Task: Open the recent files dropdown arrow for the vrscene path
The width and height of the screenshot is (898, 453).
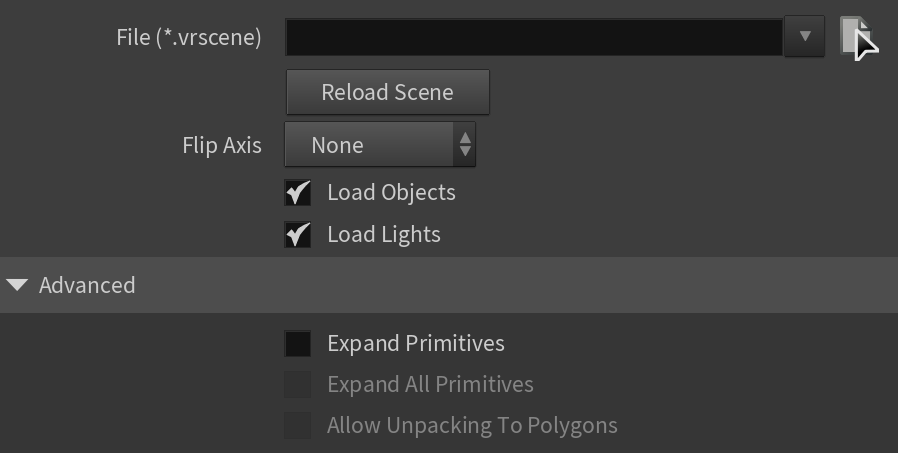Action: click(805, 37)
